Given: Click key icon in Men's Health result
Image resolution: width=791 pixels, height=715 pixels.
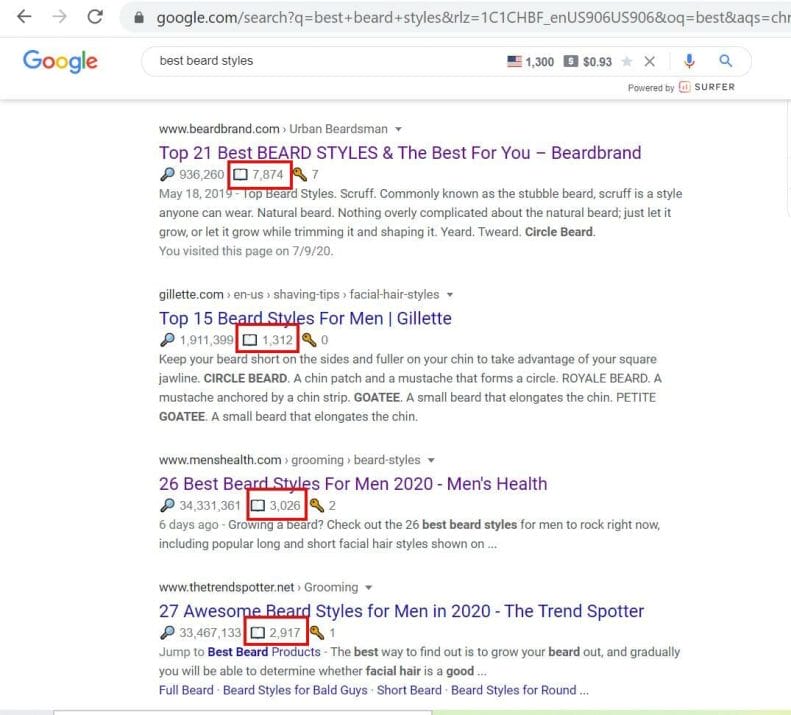Looking at the screenshot, I should click(x=317, y=505).
